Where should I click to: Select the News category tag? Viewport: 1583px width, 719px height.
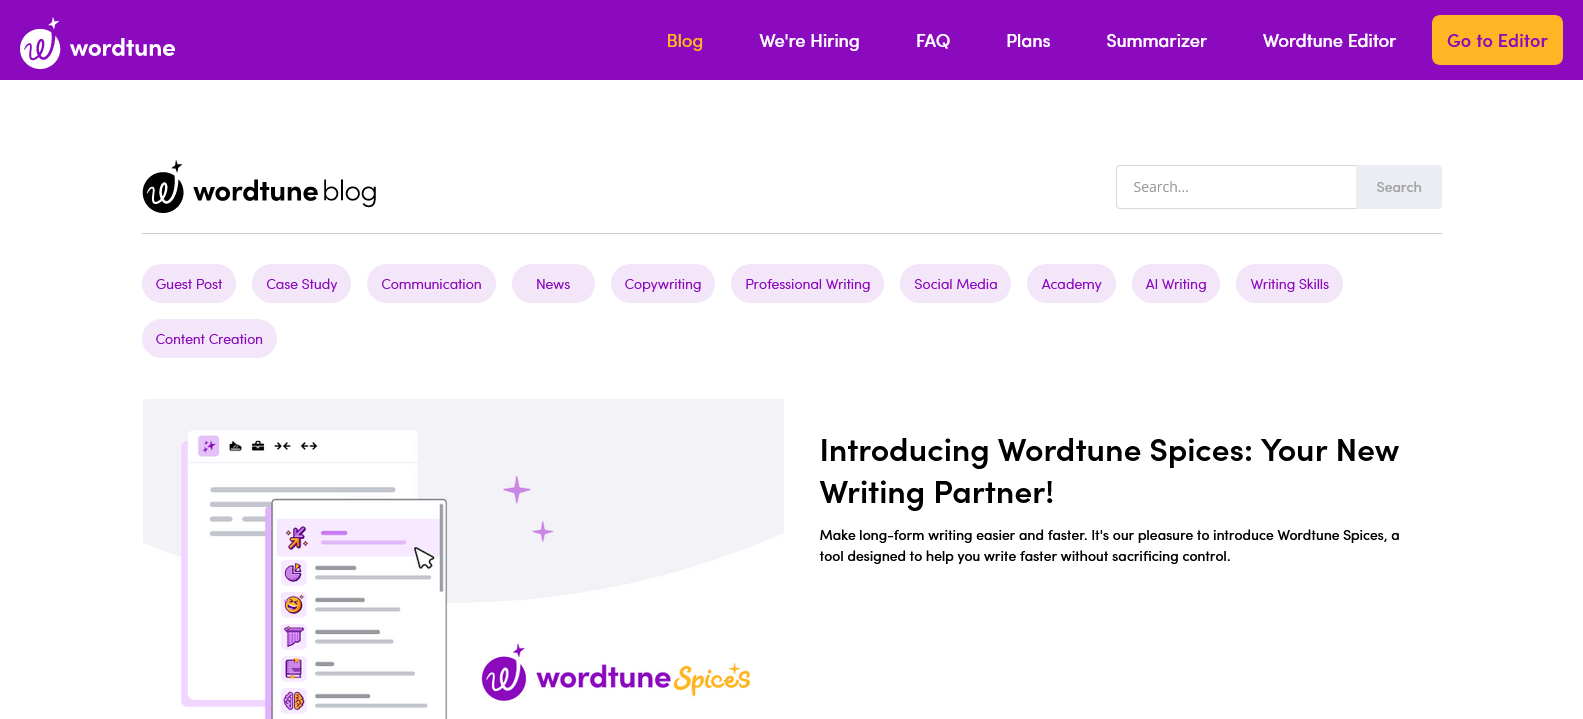[x=553, y=284]
